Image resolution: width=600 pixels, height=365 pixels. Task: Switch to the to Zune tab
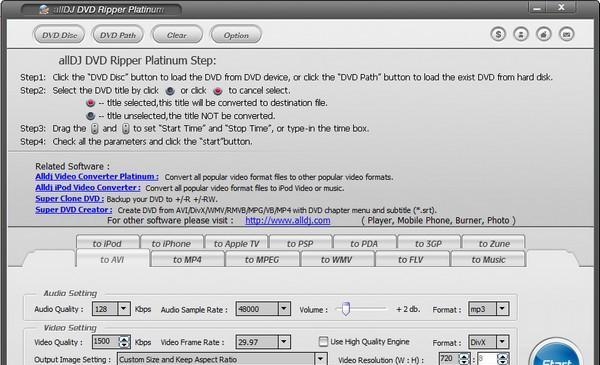[494, 243]
